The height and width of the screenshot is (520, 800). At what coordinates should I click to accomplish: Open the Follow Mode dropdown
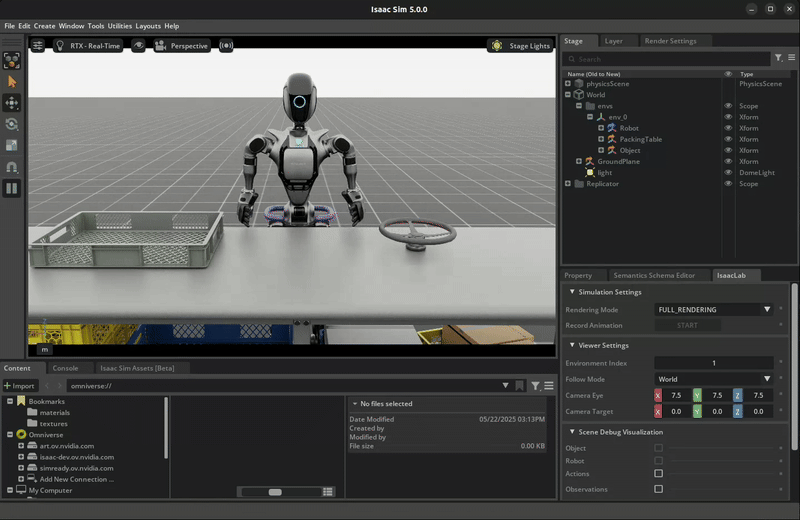coord(714,379)
